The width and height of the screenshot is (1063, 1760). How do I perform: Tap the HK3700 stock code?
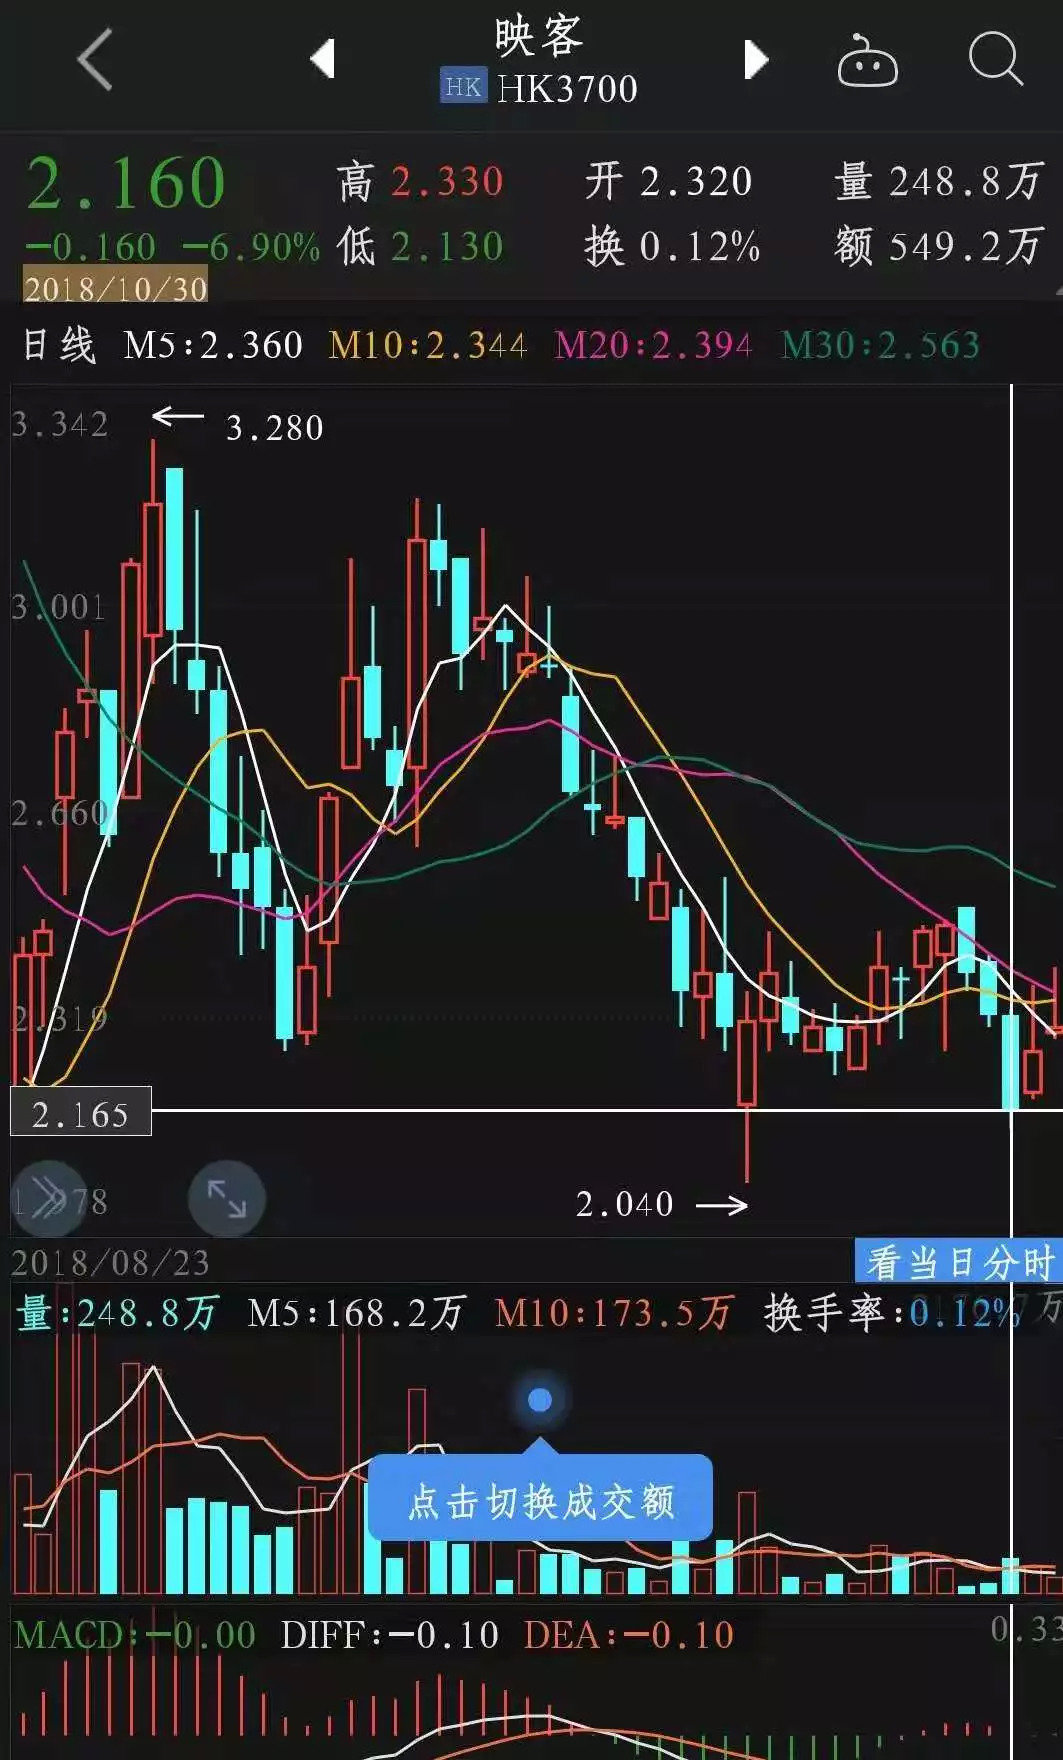567,89
